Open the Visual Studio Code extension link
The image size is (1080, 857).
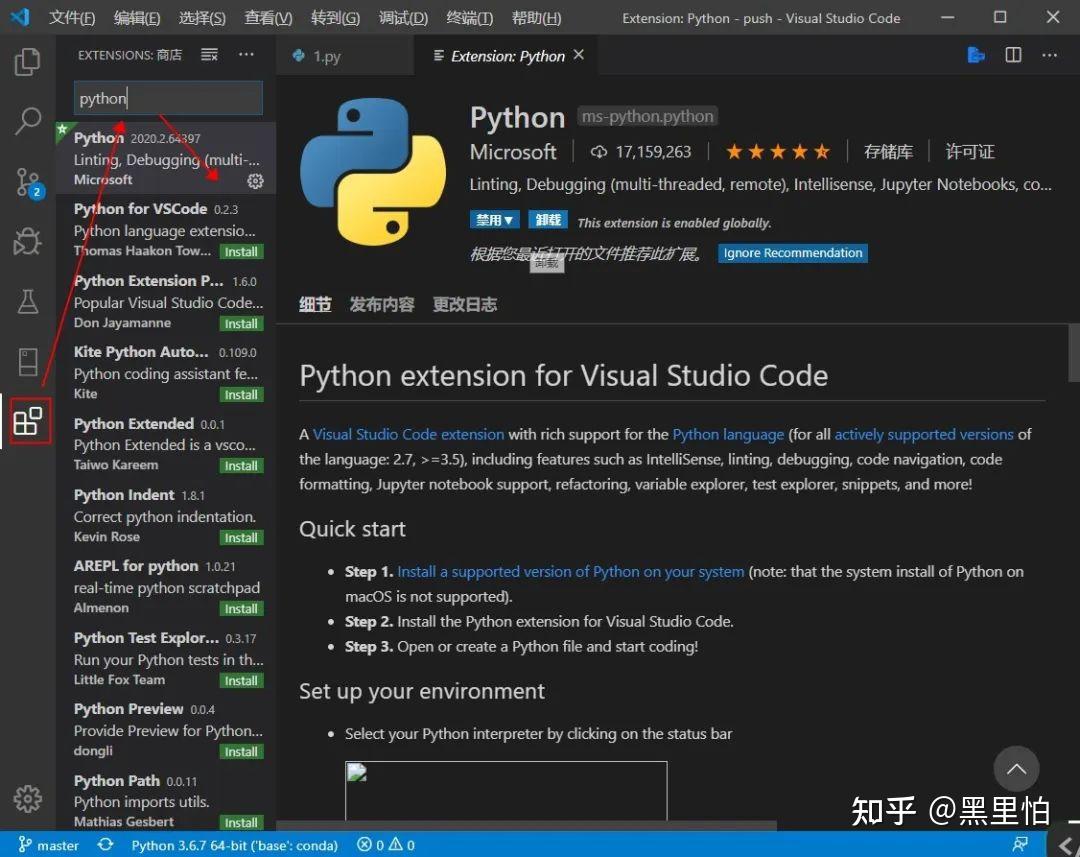408,434
